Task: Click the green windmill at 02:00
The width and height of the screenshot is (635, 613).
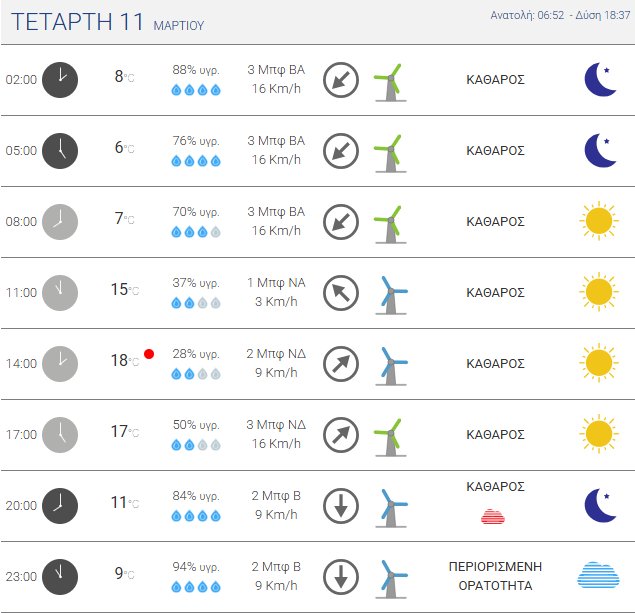Action: [388, 80]
